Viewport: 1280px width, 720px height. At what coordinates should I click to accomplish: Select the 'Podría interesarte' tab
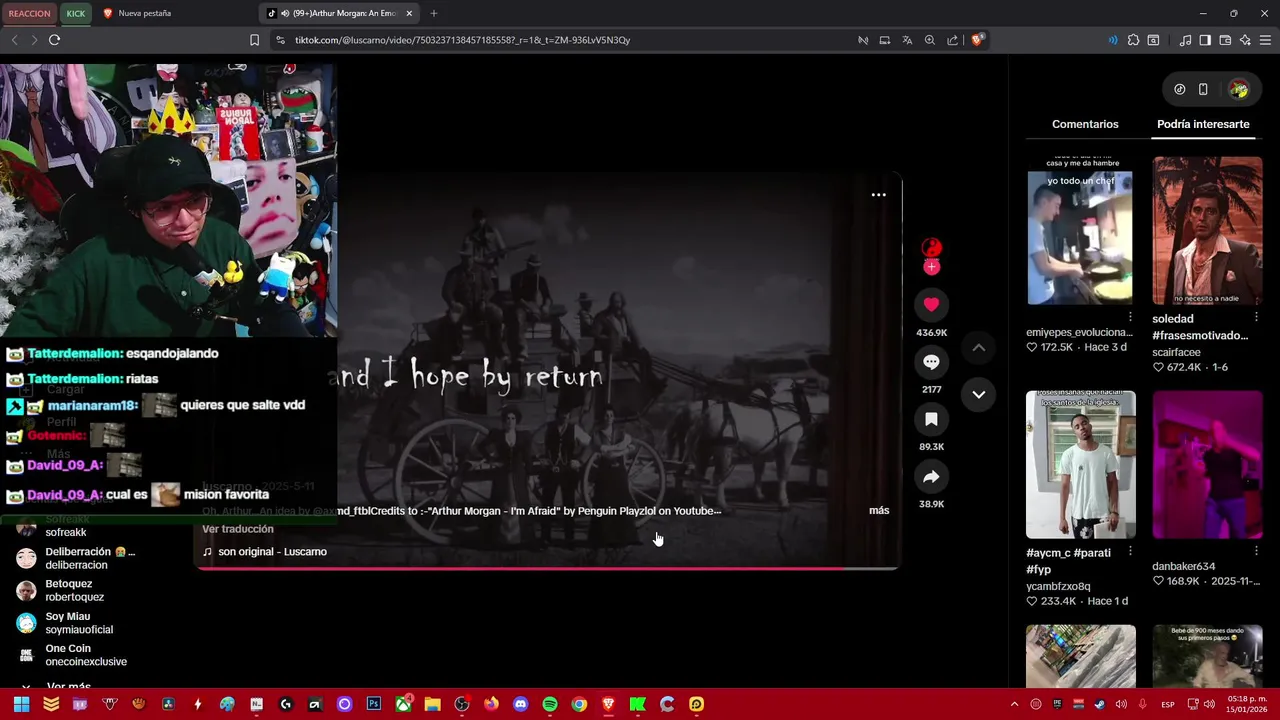click(1203, 124)
